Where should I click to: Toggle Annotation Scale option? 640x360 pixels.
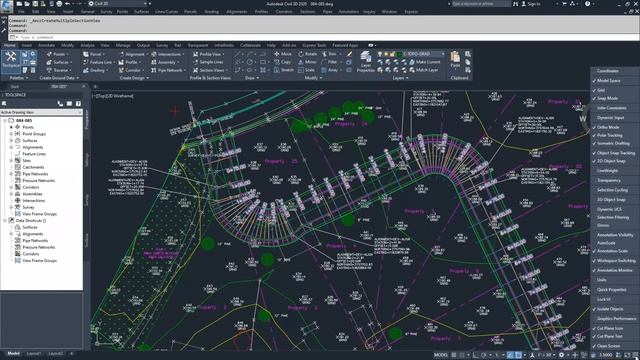[612, 251]
